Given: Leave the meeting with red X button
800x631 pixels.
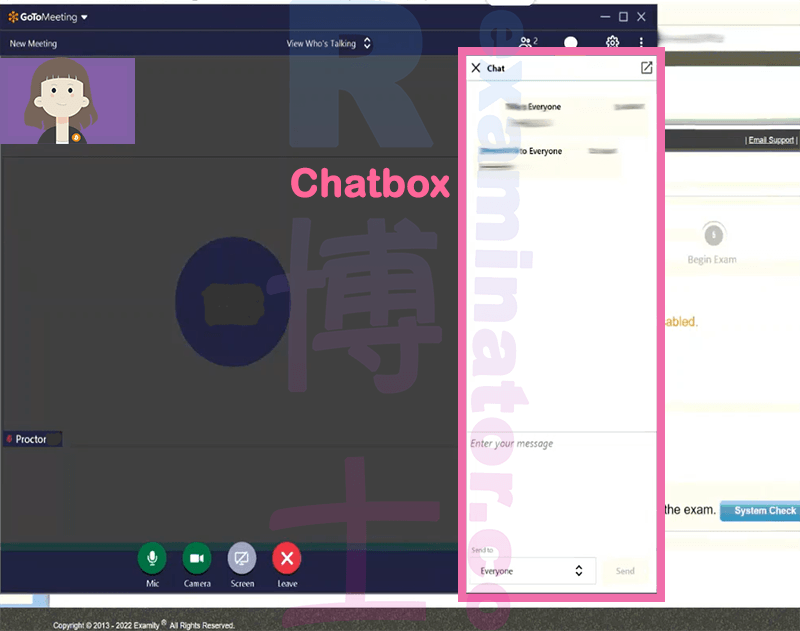Looking at the screenshot, I should pos(287,558).
